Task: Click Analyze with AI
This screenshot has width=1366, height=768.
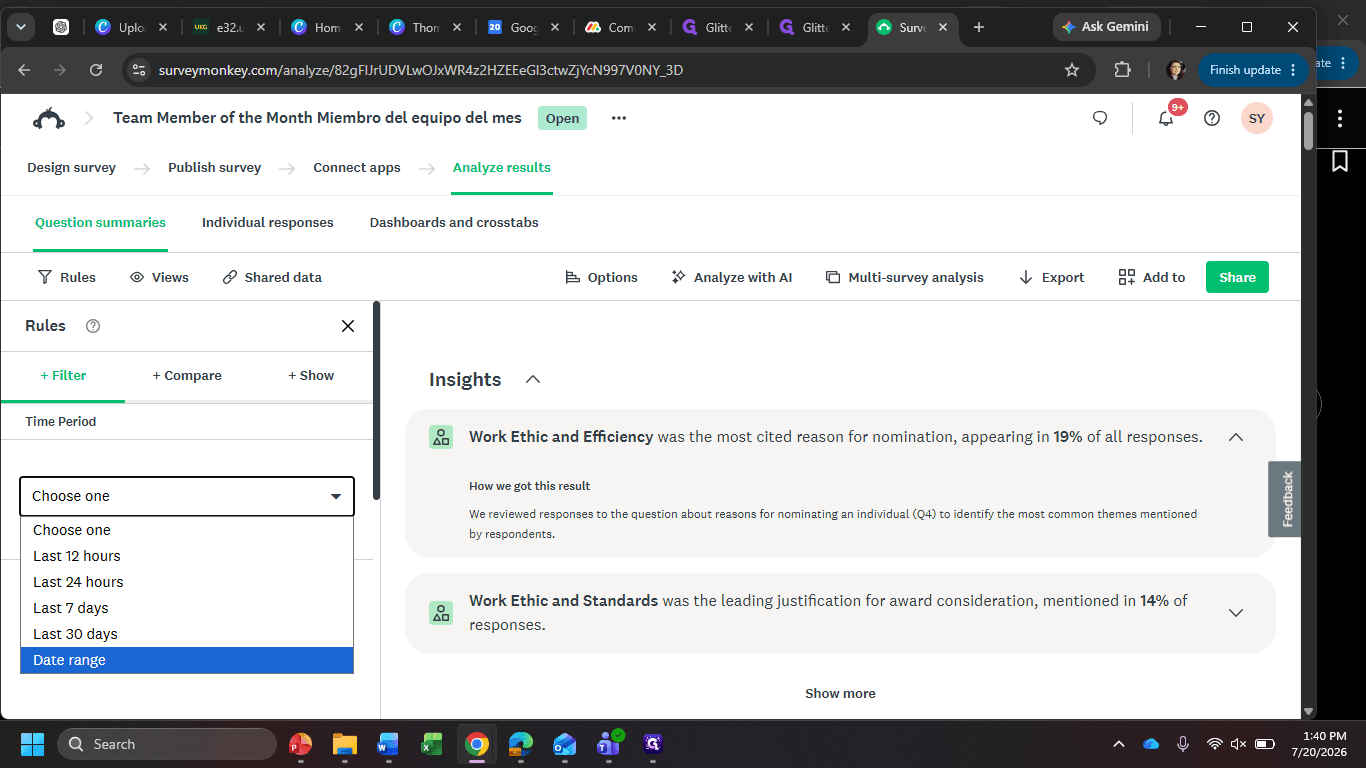Action: point(731,277)
